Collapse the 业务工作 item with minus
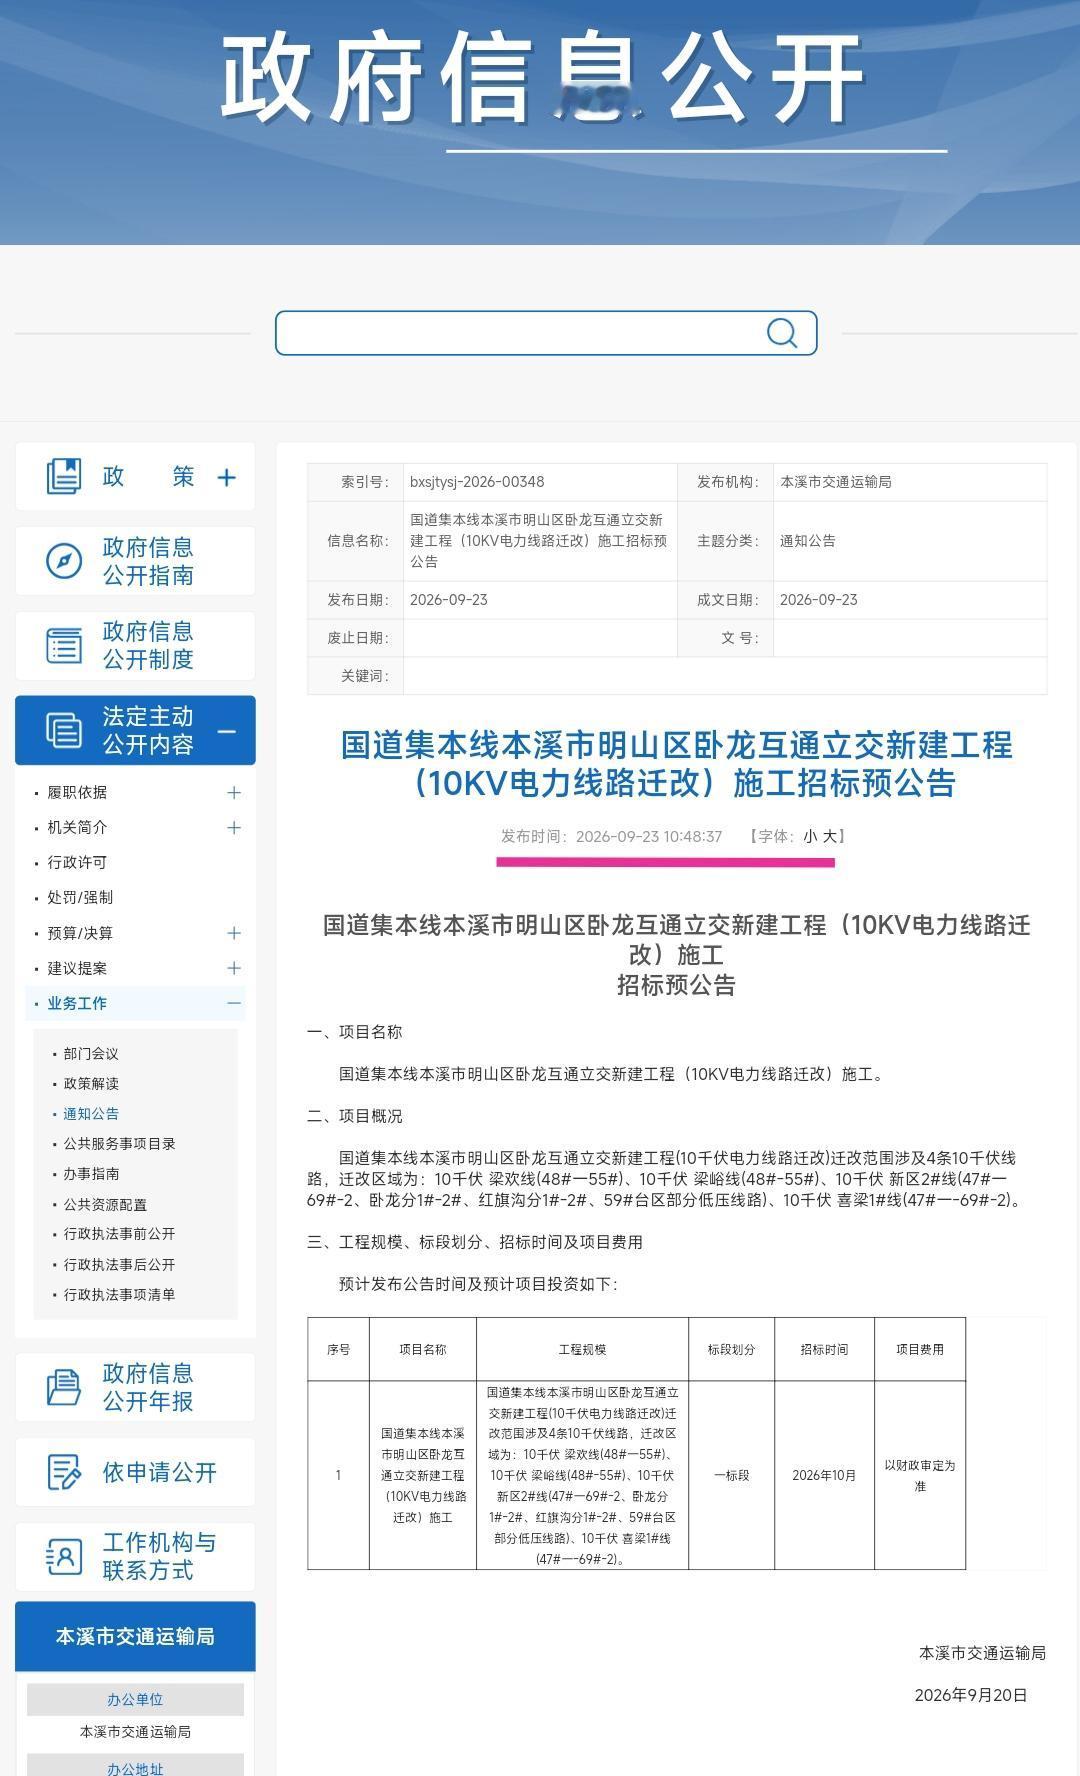1080x1776 pixels. pos(234,1003)
